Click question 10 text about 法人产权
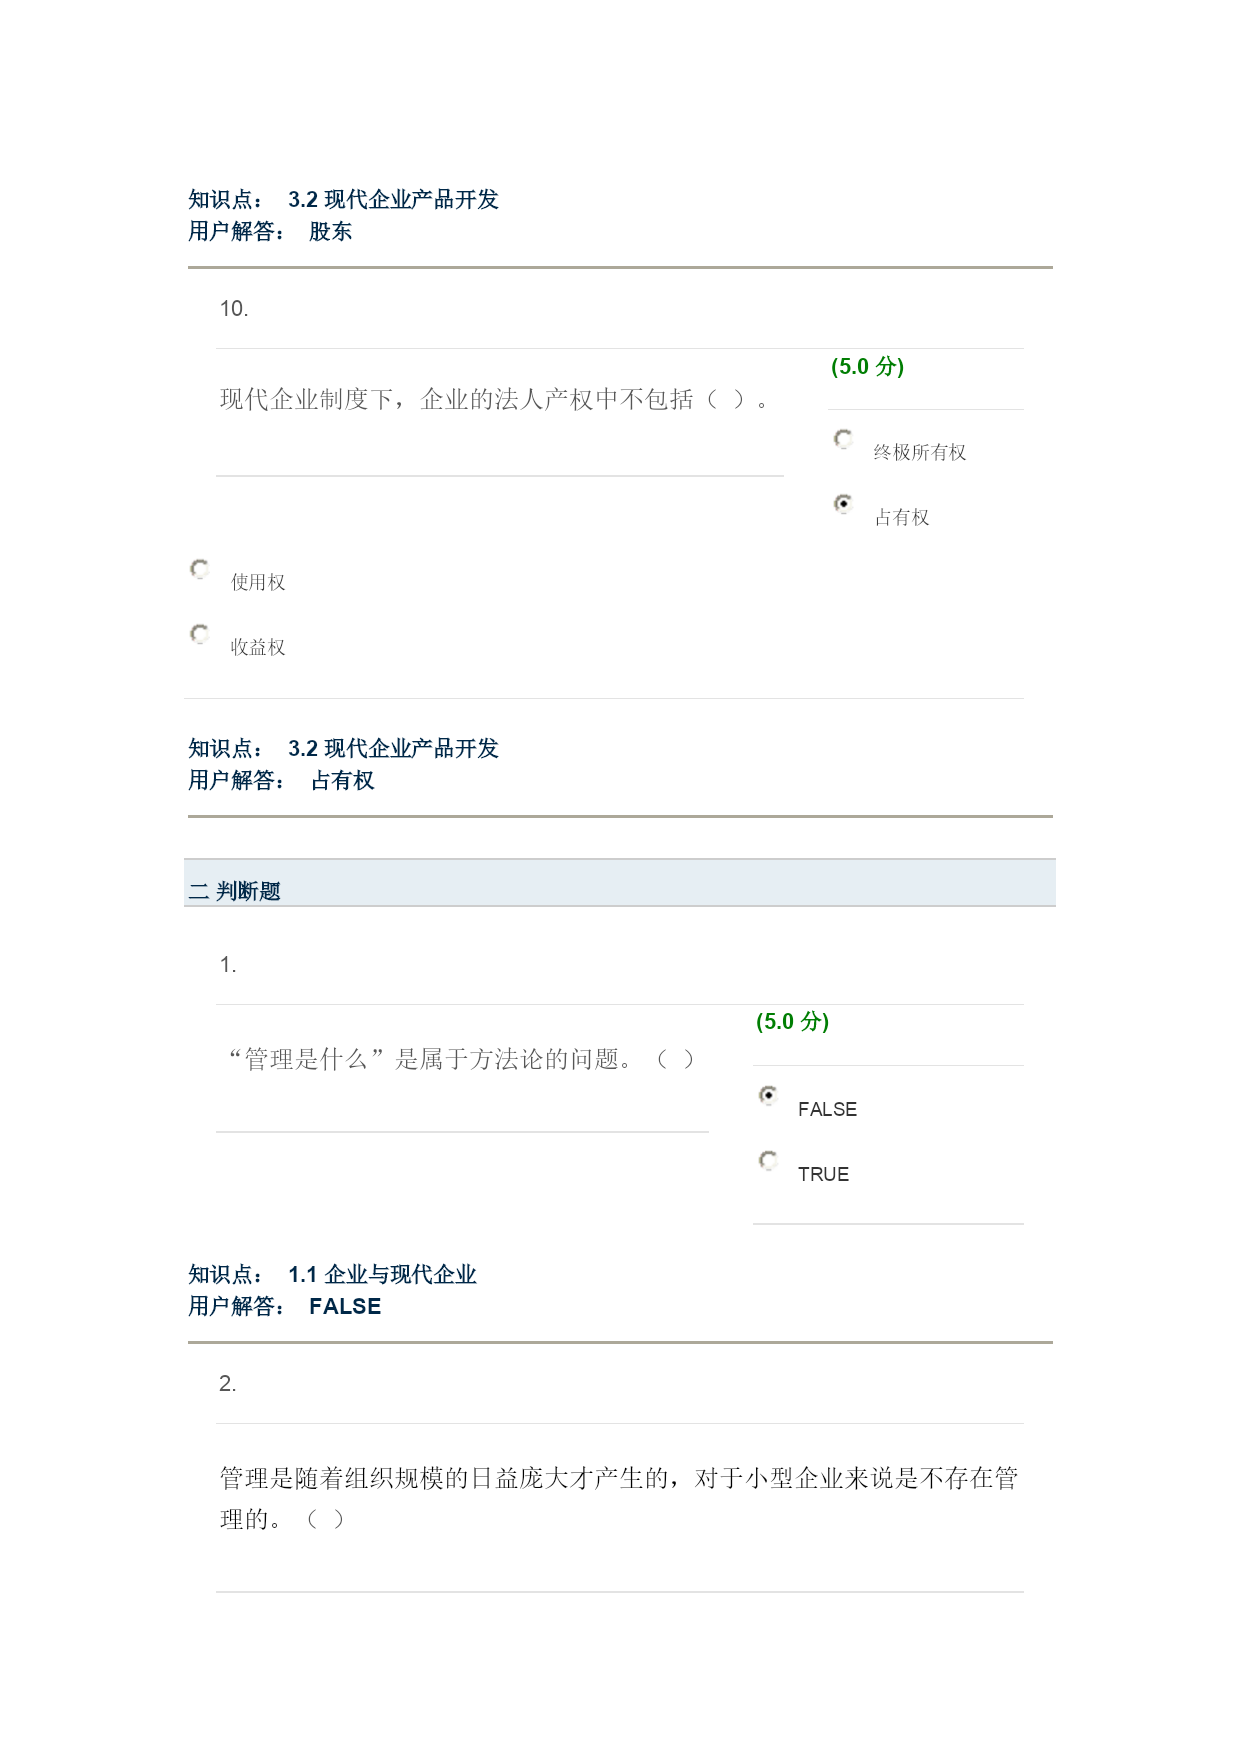Screen dimensions: 1241x1754 pos(495,400)
